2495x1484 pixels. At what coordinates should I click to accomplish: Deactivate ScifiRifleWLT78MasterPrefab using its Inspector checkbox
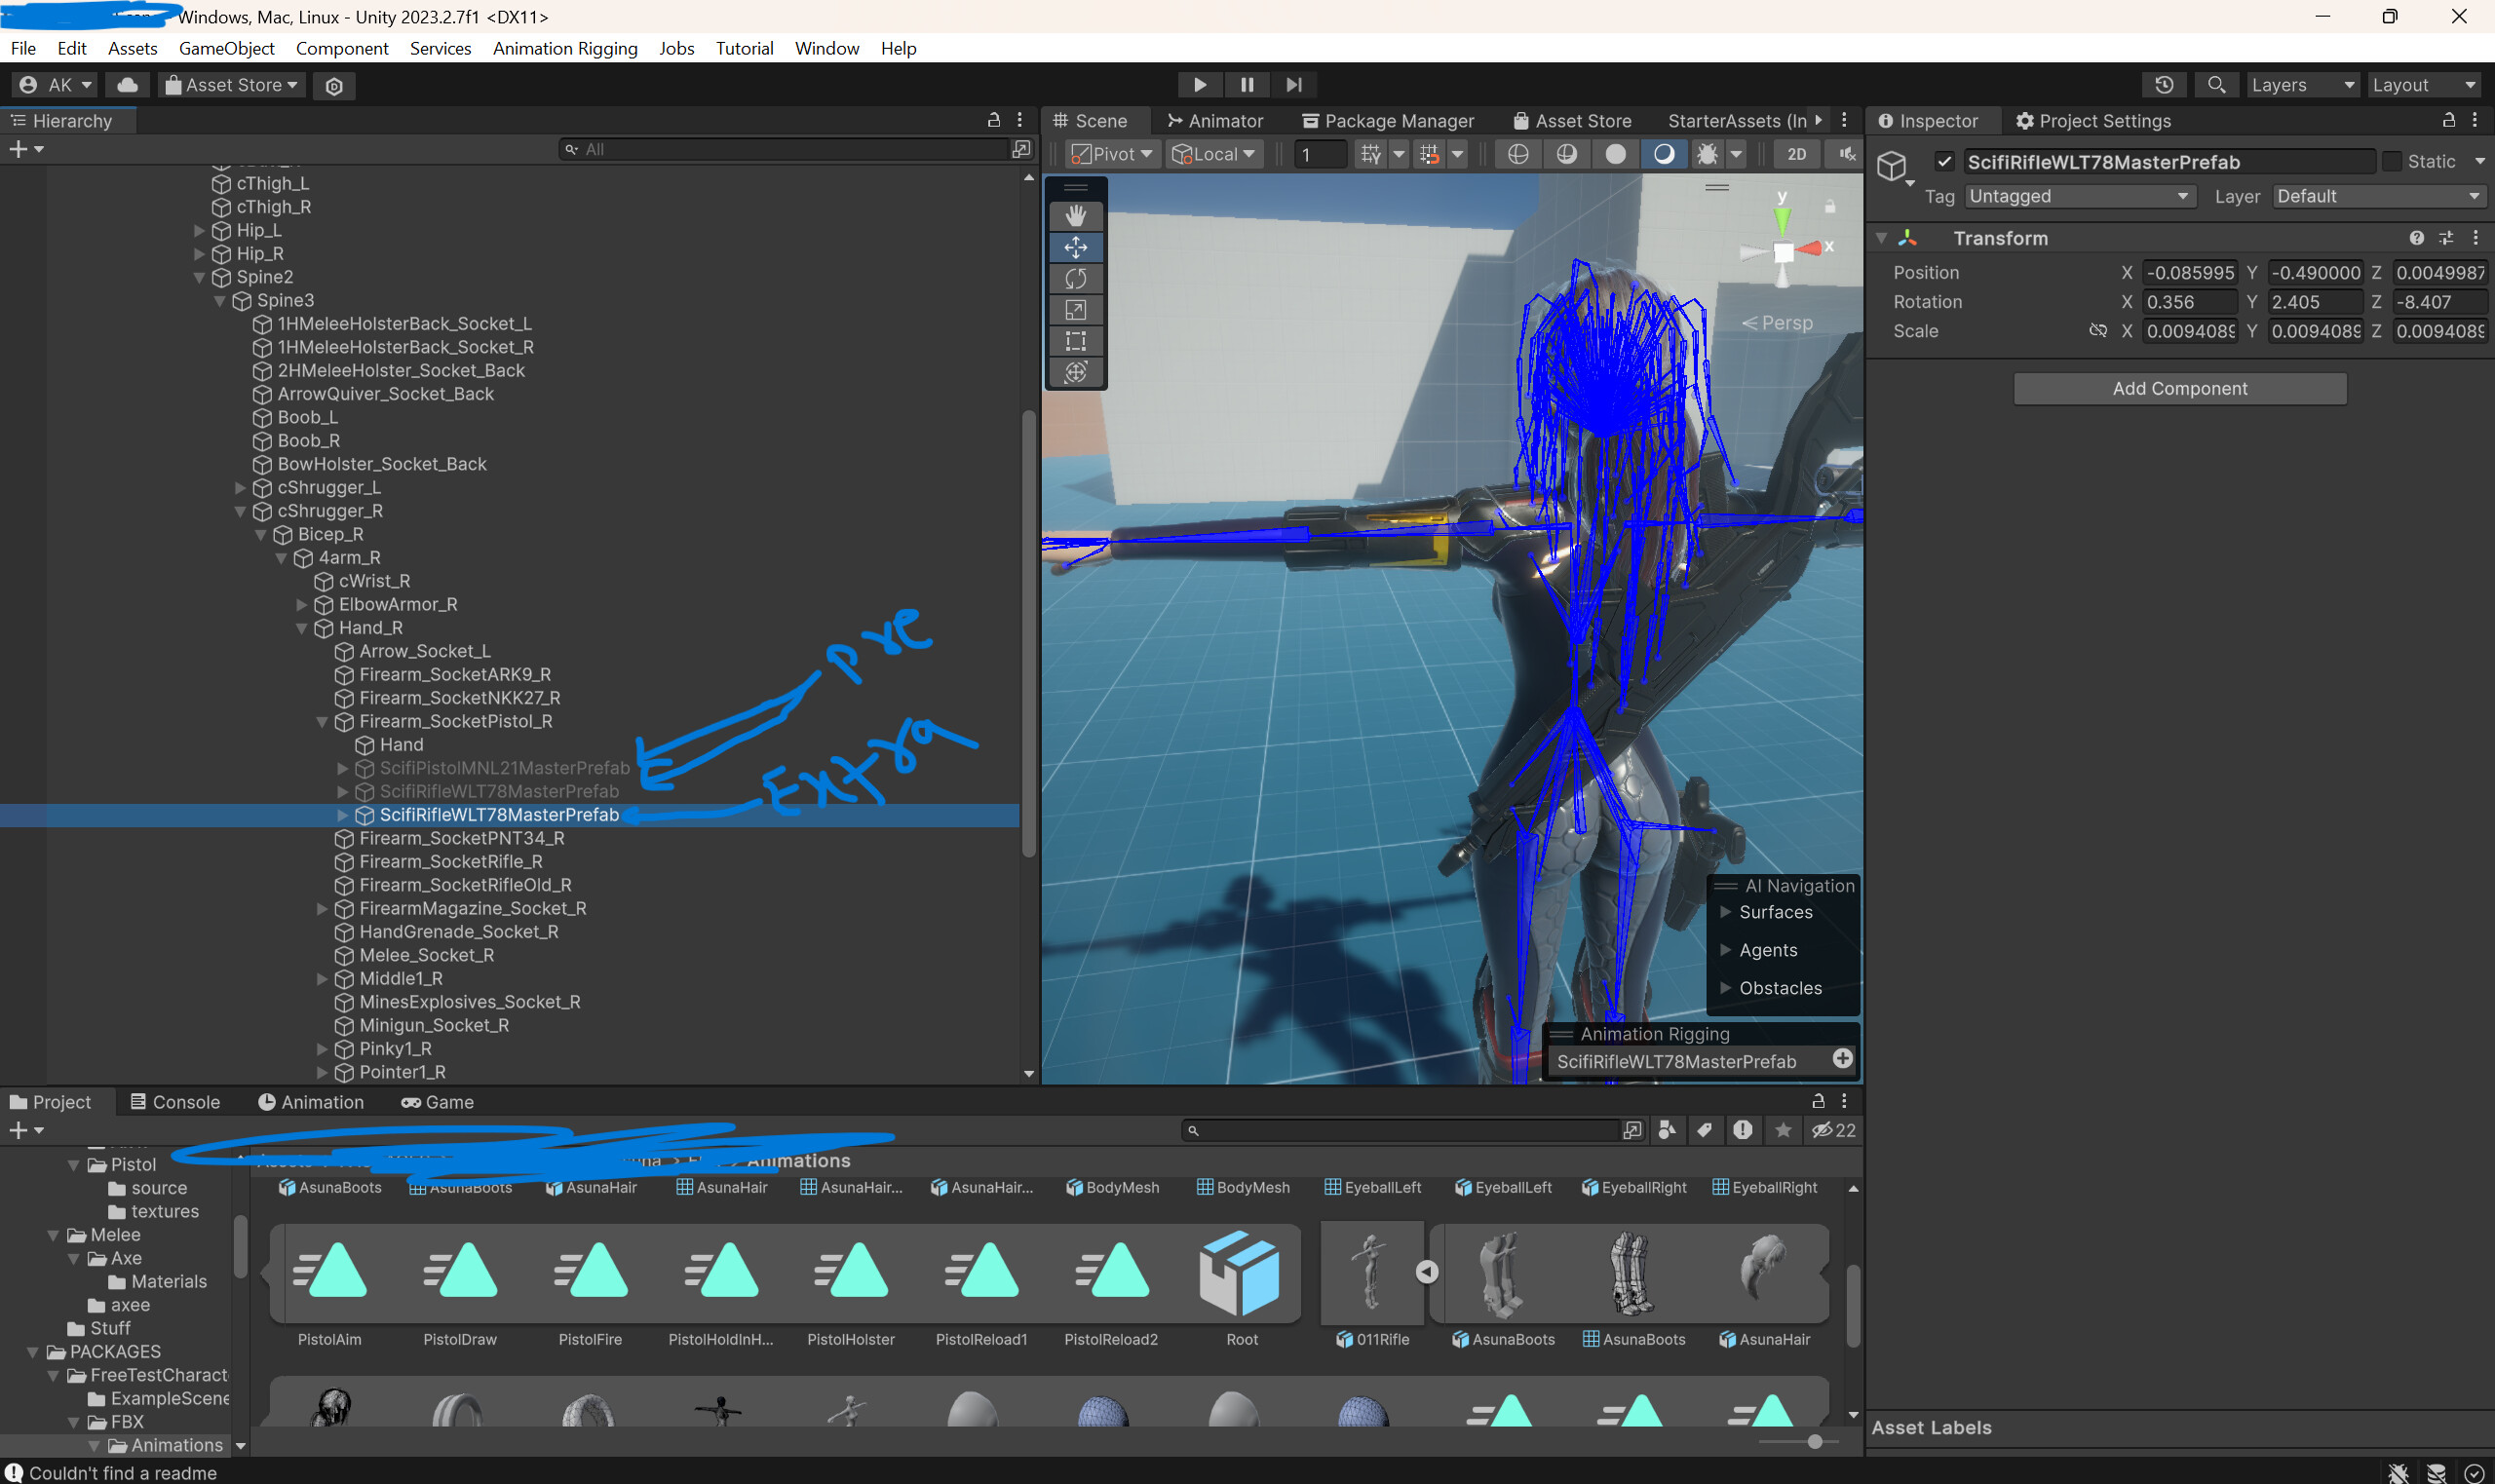pyautogui.click(x=1945, y=161)
